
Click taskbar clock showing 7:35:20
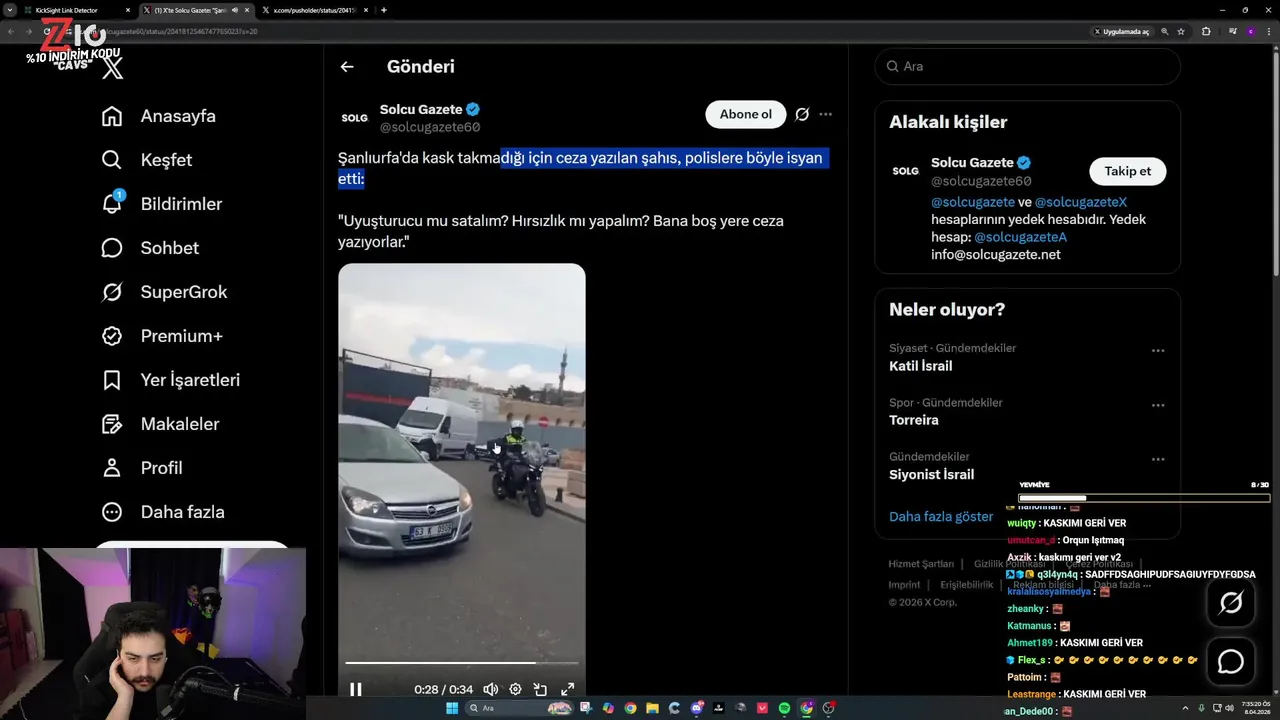click(x=1255, y=708)
